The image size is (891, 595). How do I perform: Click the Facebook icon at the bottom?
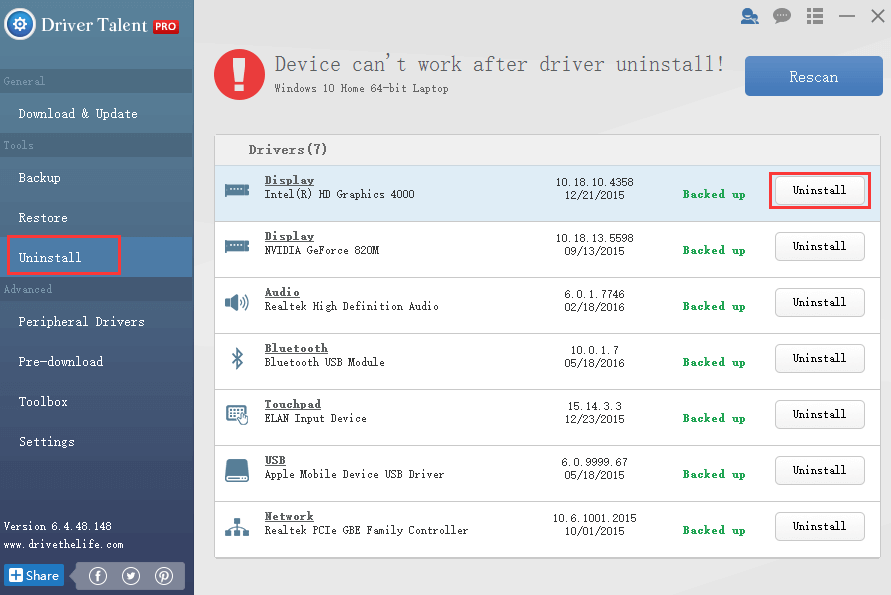pyautogui.click(x=97, y=576)
